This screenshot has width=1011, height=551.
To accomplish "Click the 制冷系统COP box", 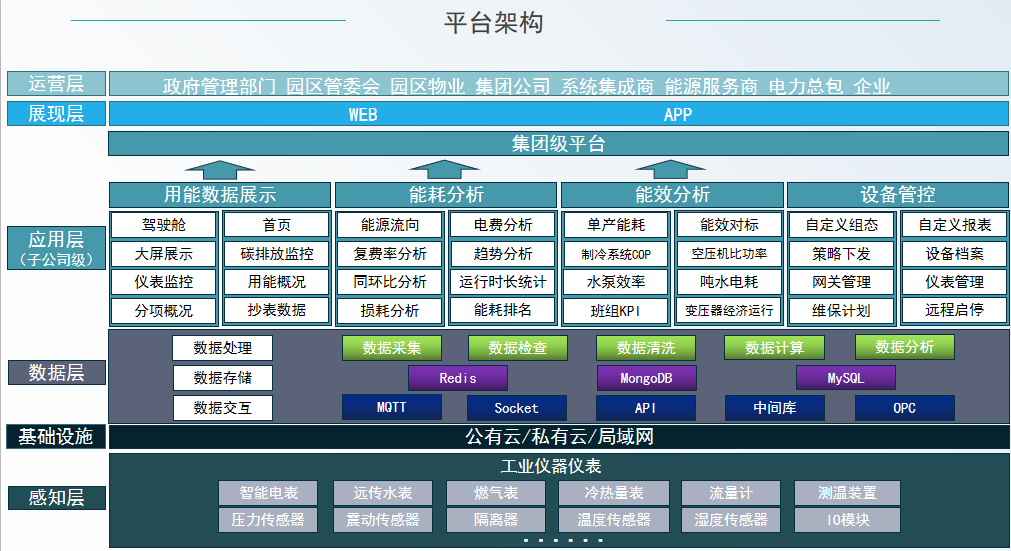I will coord(615,254).
